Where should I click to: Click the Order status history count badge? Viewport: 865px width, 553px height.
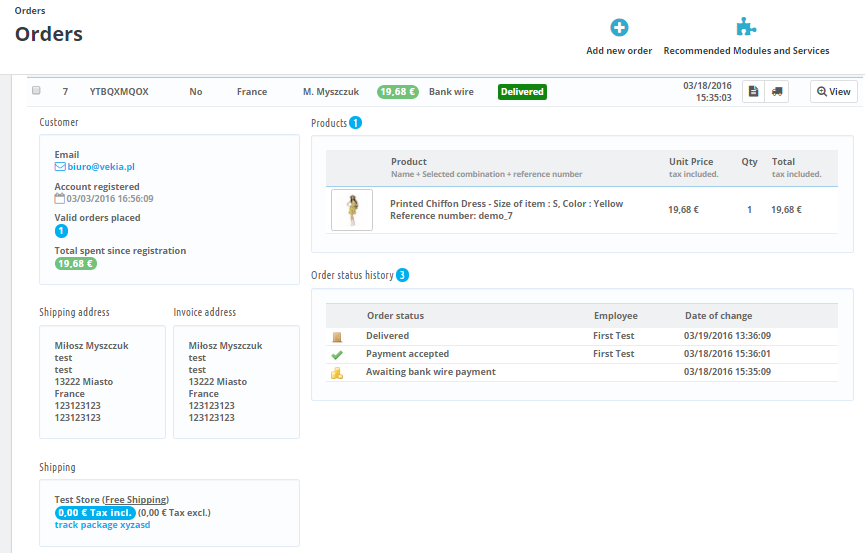point(402,275)
